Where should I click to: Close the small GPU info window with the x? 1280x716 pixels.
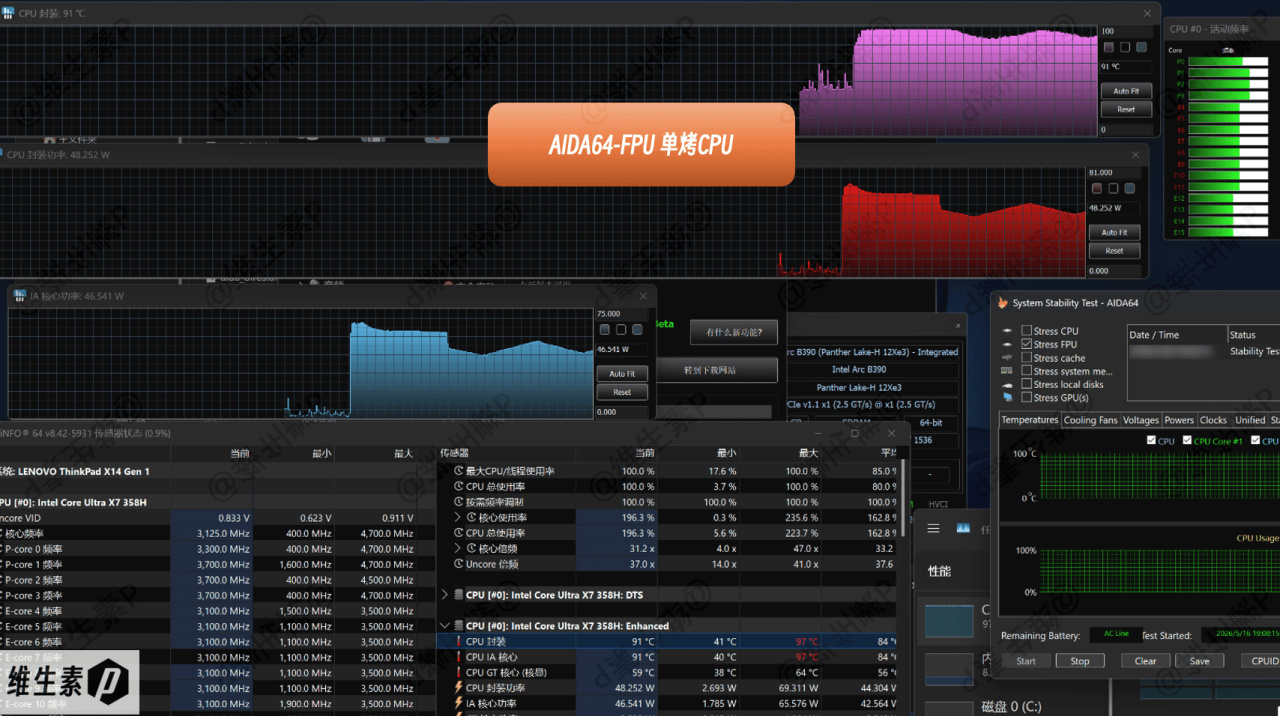pos(958,326)
